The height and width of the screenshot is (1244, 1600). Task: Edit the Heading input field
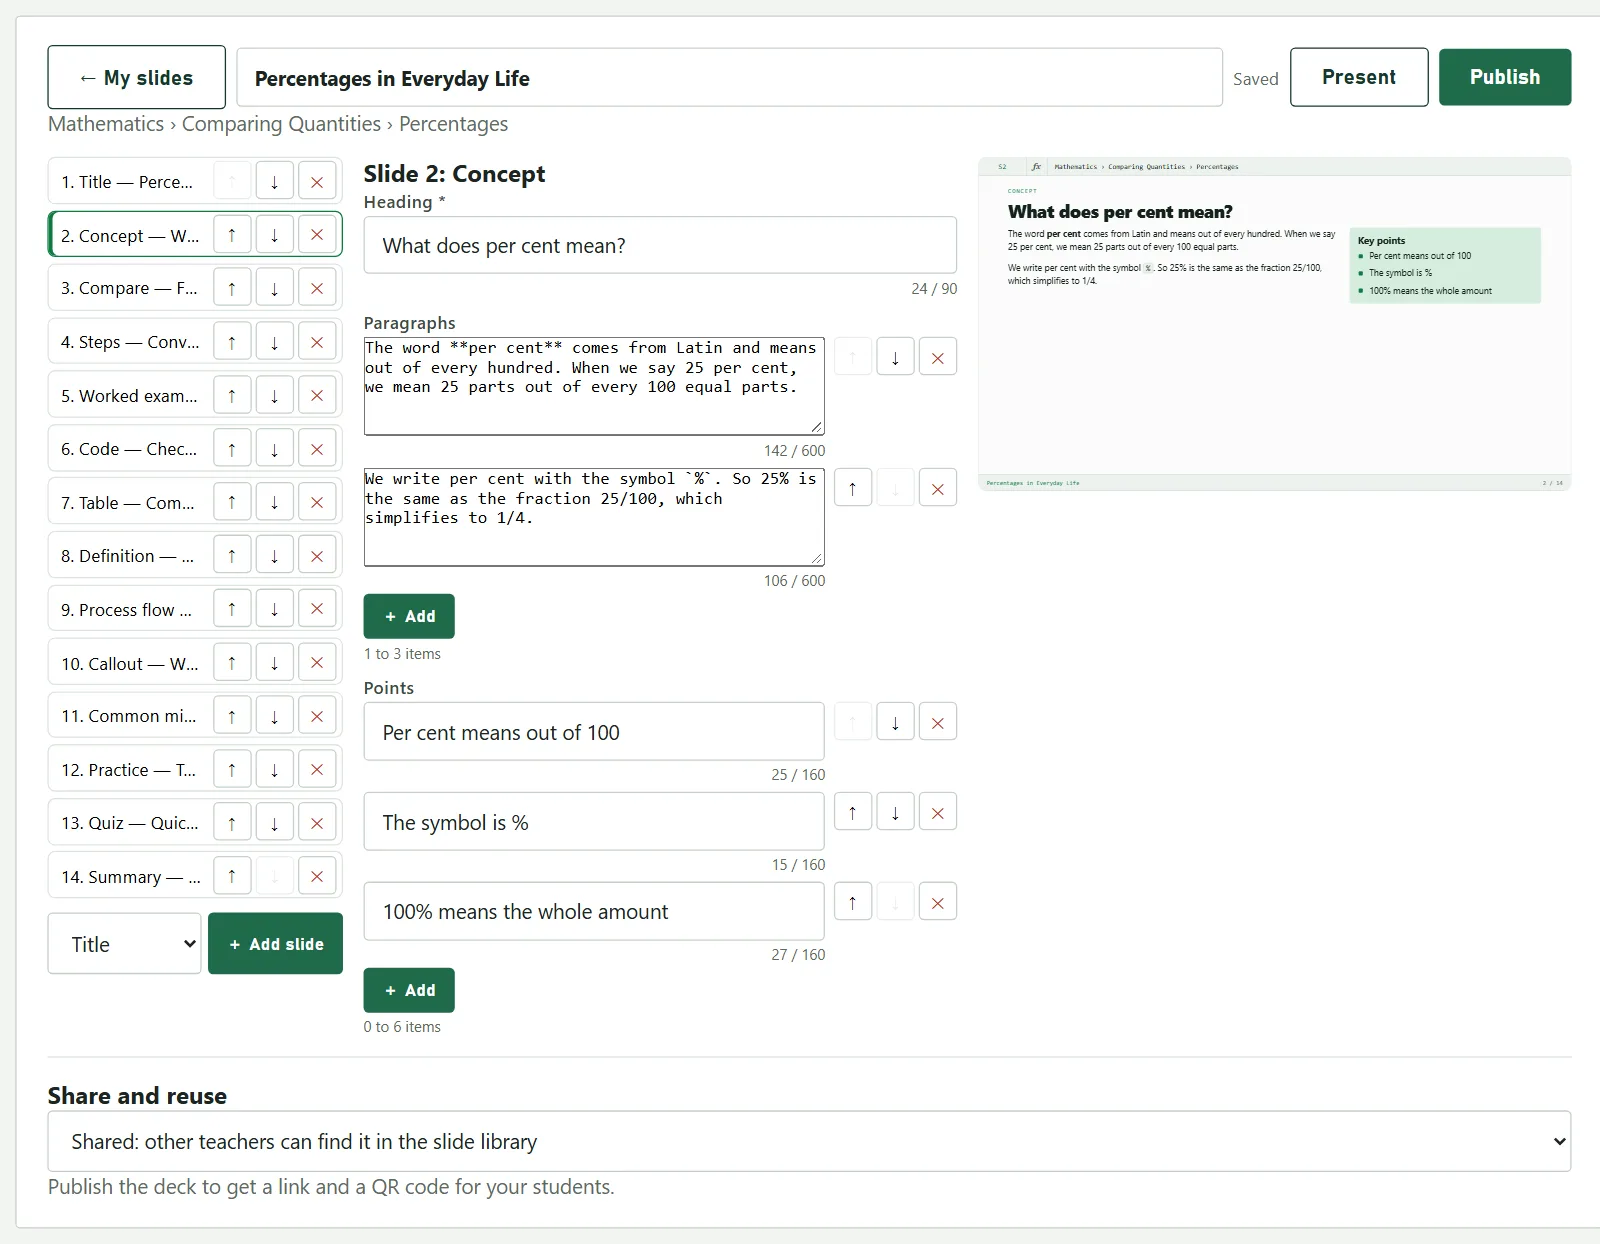click(660, 245)
